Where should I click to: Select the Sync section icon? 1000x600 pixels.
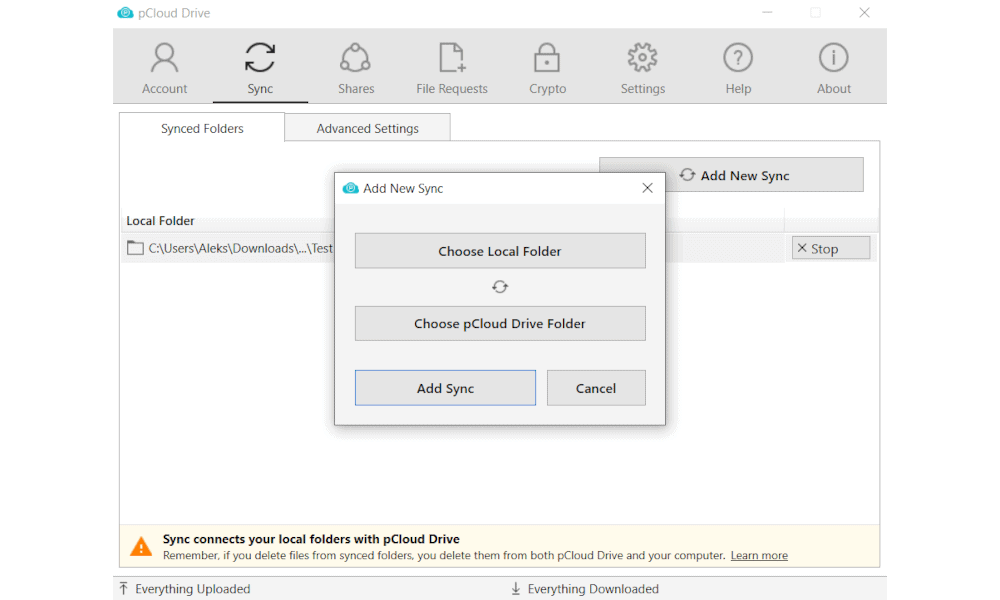pyautogui.click(x=260, y=58)
